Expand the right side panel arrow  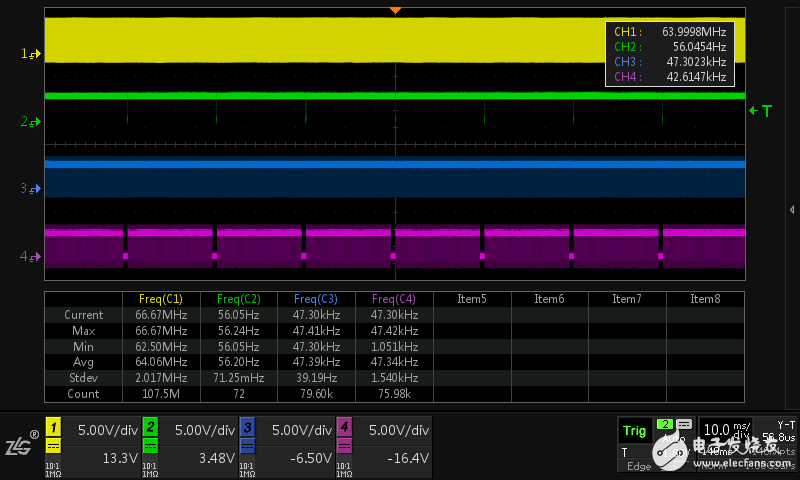coord(792,209)
